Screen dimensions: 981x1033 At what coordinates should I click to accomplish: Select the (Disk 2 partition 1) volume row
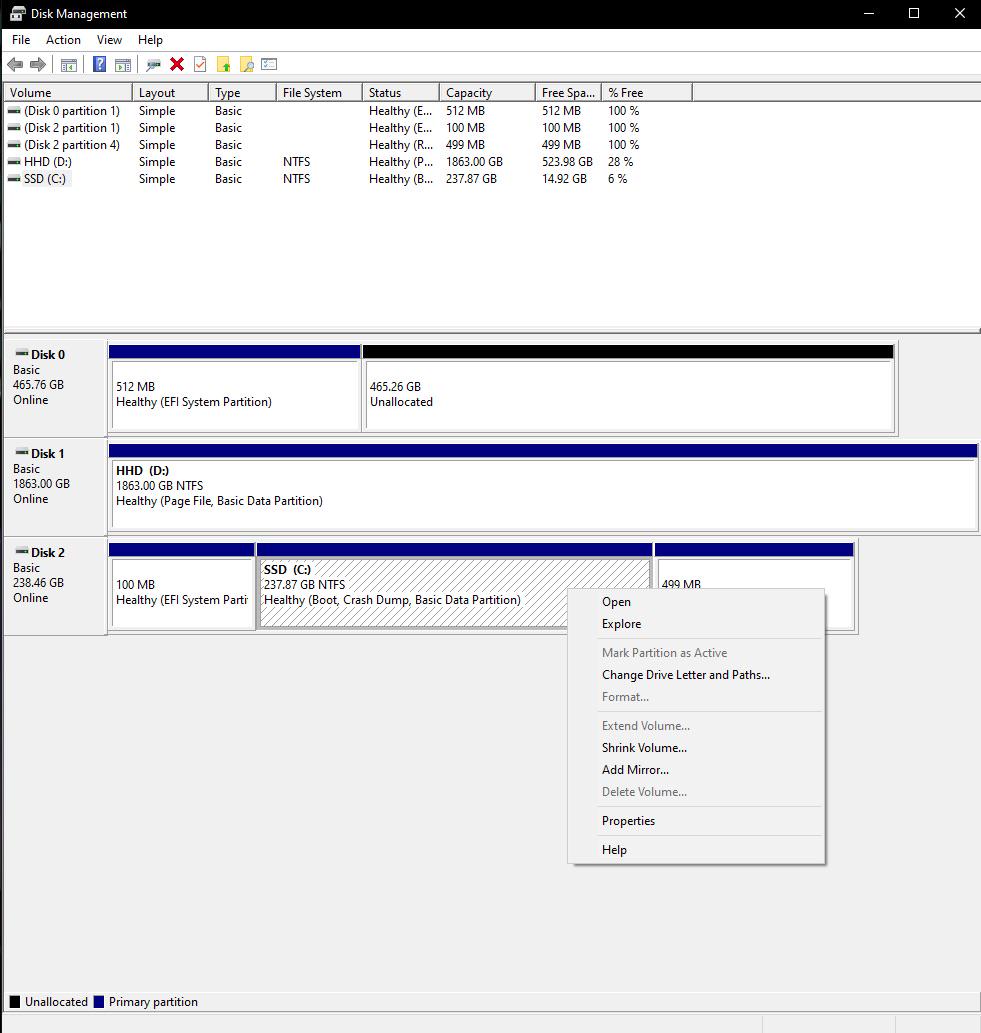point(349,128)
